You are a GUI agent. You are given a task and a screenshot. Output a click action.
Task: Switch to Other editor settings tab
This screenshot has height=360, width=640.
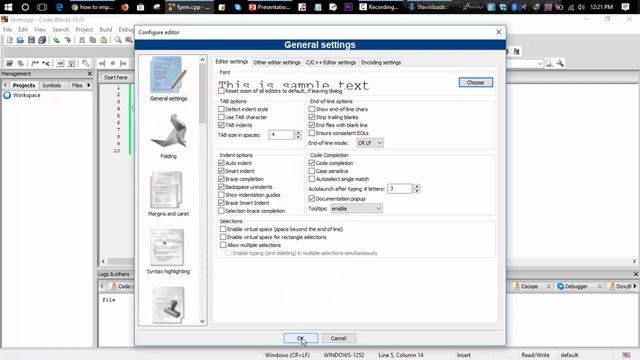(277, 62)
